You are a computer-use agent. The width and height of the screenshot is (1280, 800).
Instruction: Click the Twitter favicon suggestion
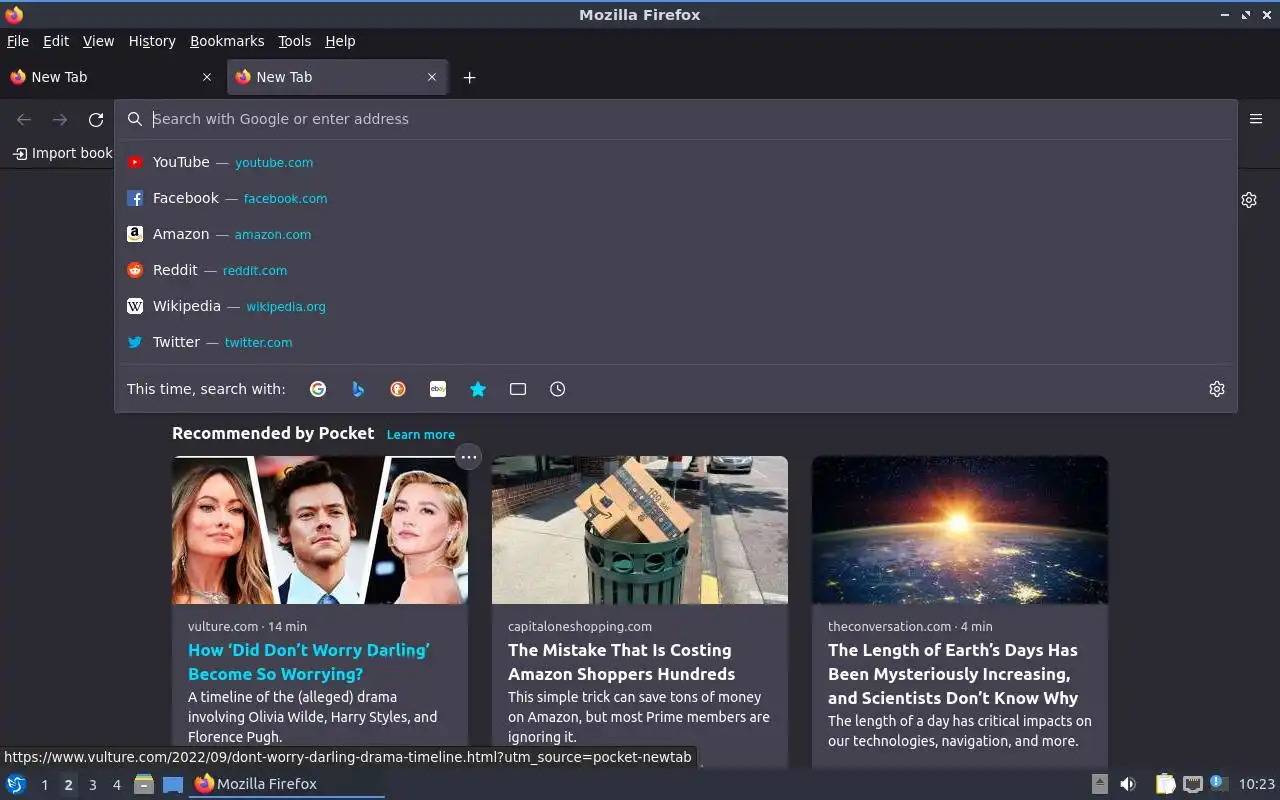tap(135, 342)
